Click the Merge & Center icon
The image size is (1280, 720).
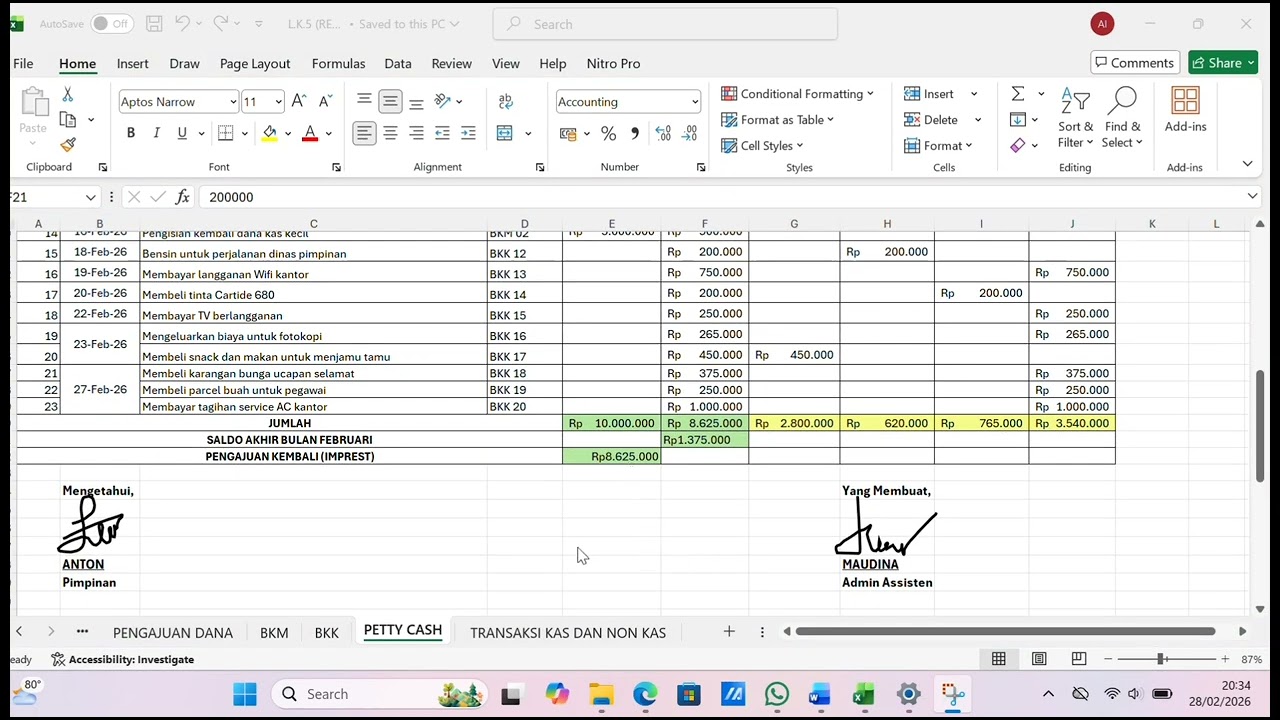pos(505,133)
